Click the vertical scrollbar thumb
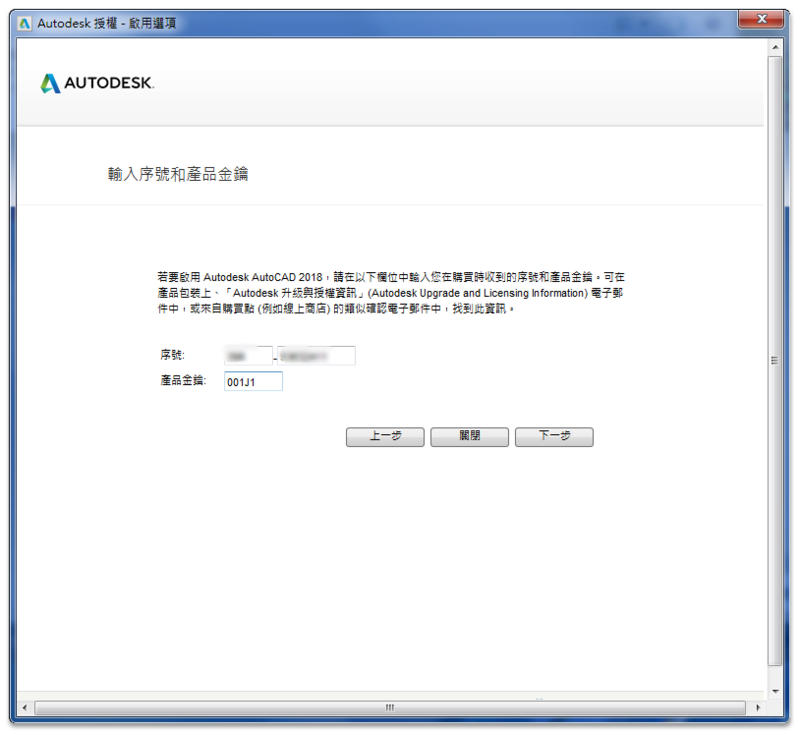Image resolution: width=800 pixels, height=733 pixels. 775,361
